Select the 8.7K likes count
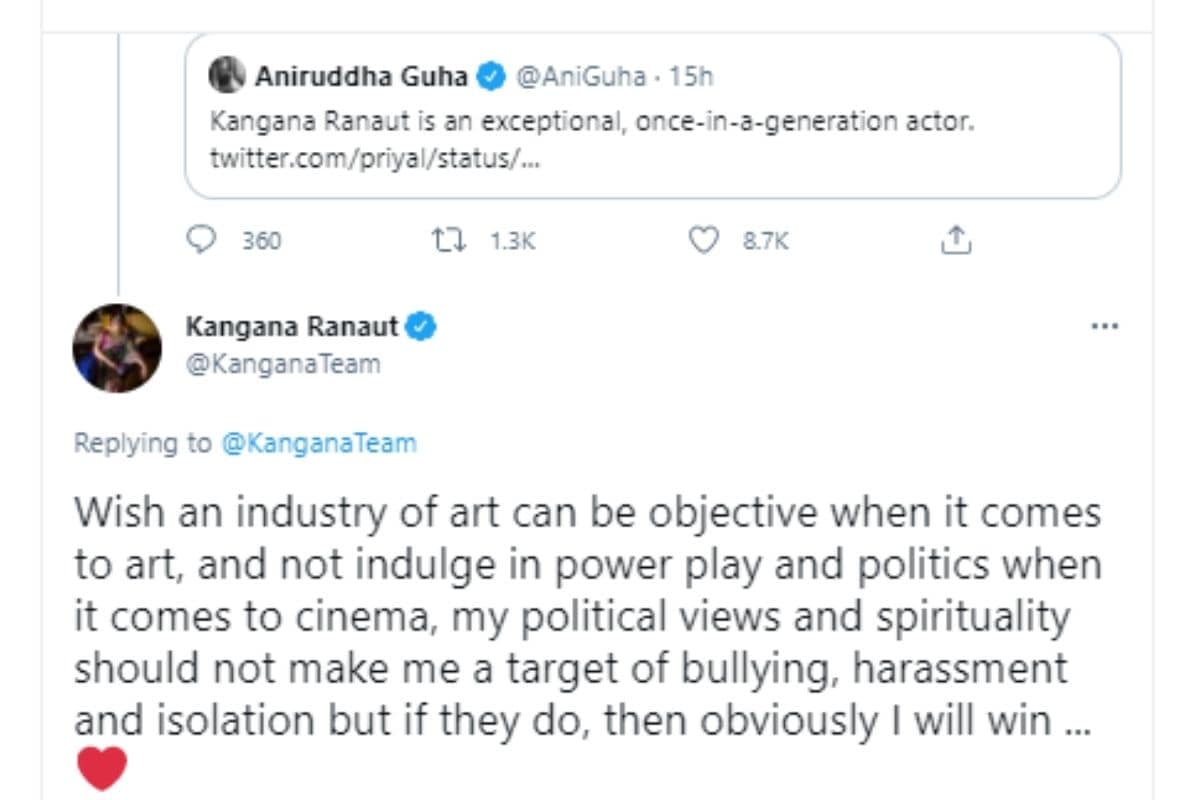 (x=766, y=241)
